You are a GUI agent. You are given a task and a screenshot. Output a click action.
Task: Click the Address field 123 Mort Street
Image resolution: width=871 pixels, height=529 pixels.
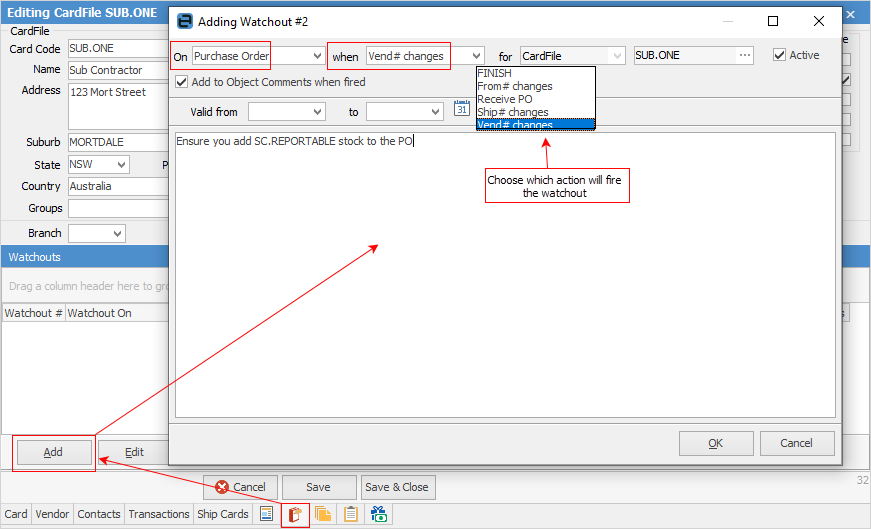pyautogui.click(x=118, y=107)
